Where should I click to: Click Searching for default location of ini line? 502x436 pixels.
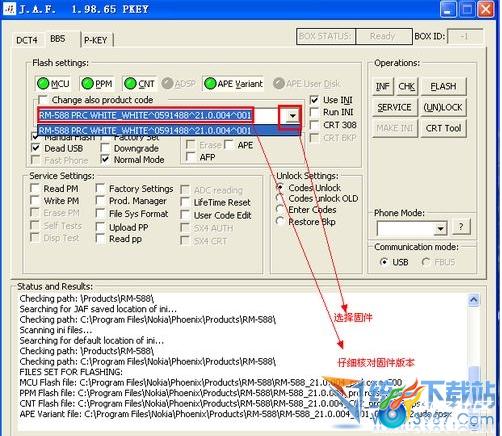[92, 340]
